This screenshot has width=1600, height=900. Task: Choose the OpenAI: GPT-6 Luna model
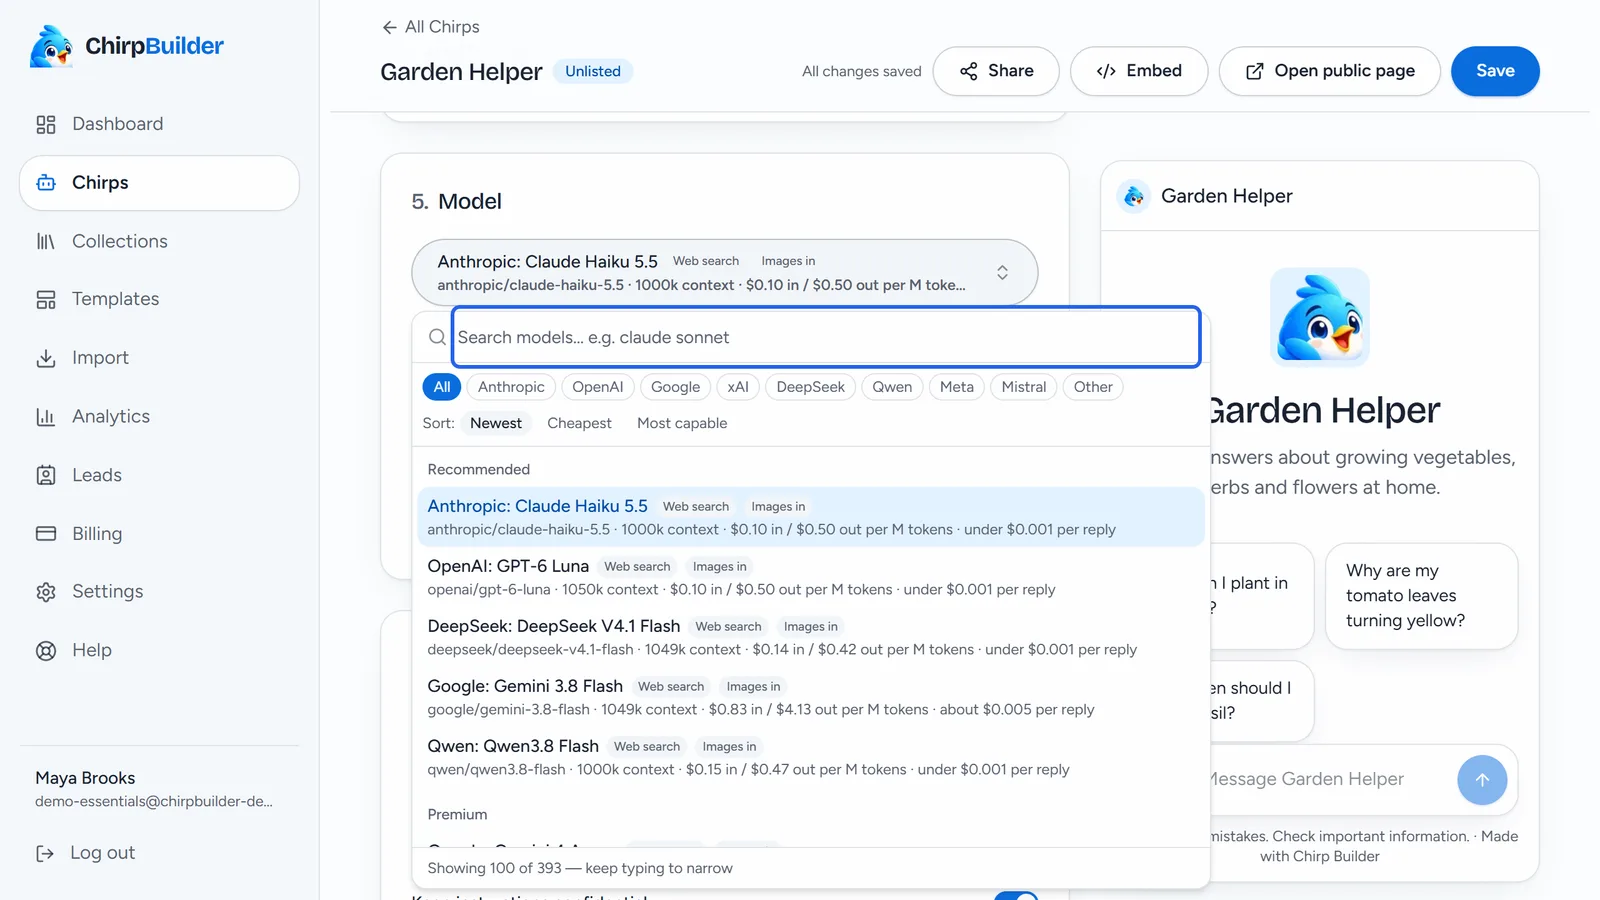pos(810,577)
